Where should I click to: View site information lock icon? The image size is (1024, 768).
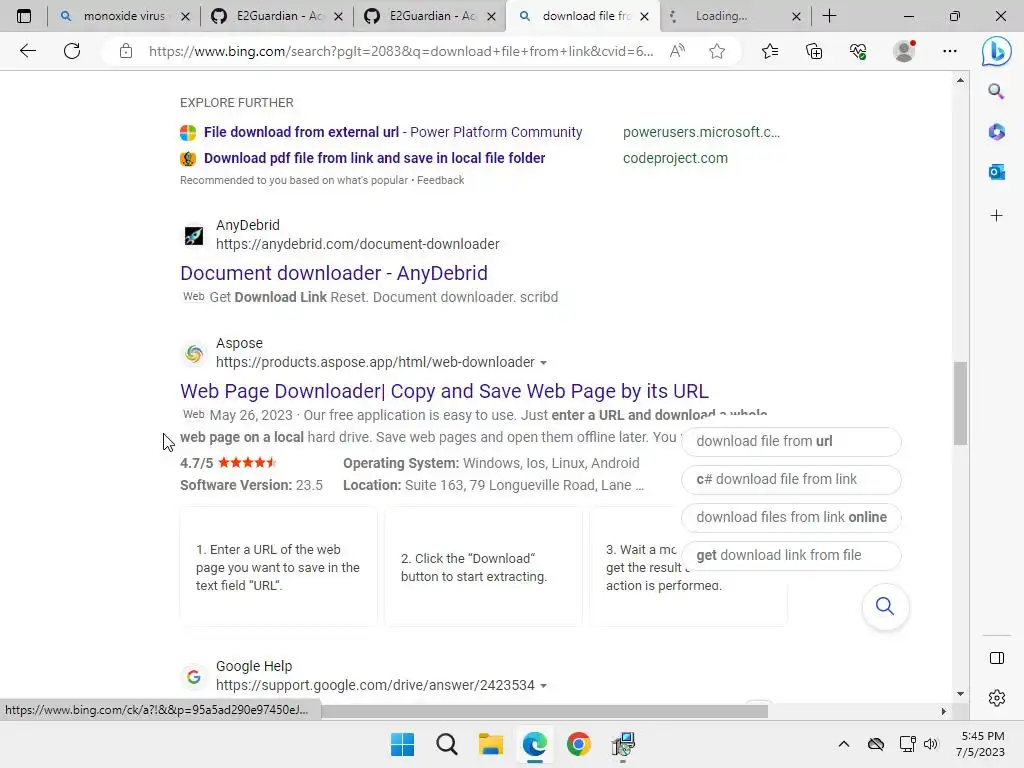[x=126, y=51]
